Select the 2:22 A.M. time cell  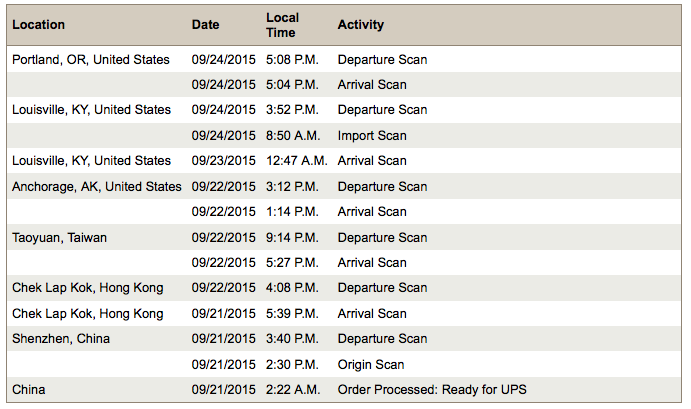[x=292, y=390]
